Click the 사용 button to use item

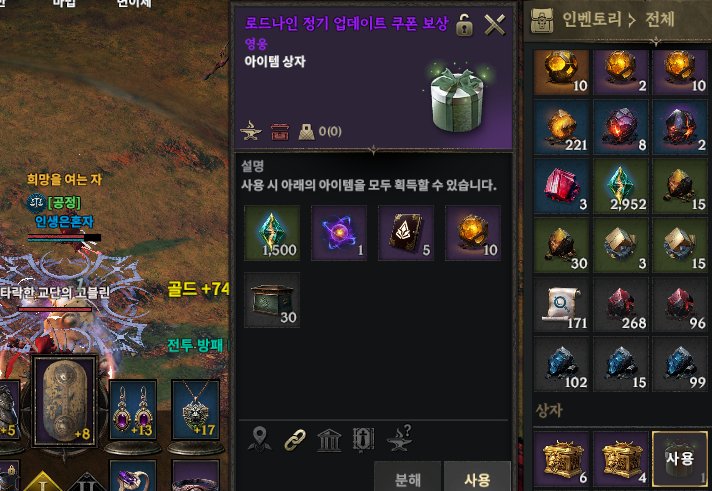tap(477, 478)
